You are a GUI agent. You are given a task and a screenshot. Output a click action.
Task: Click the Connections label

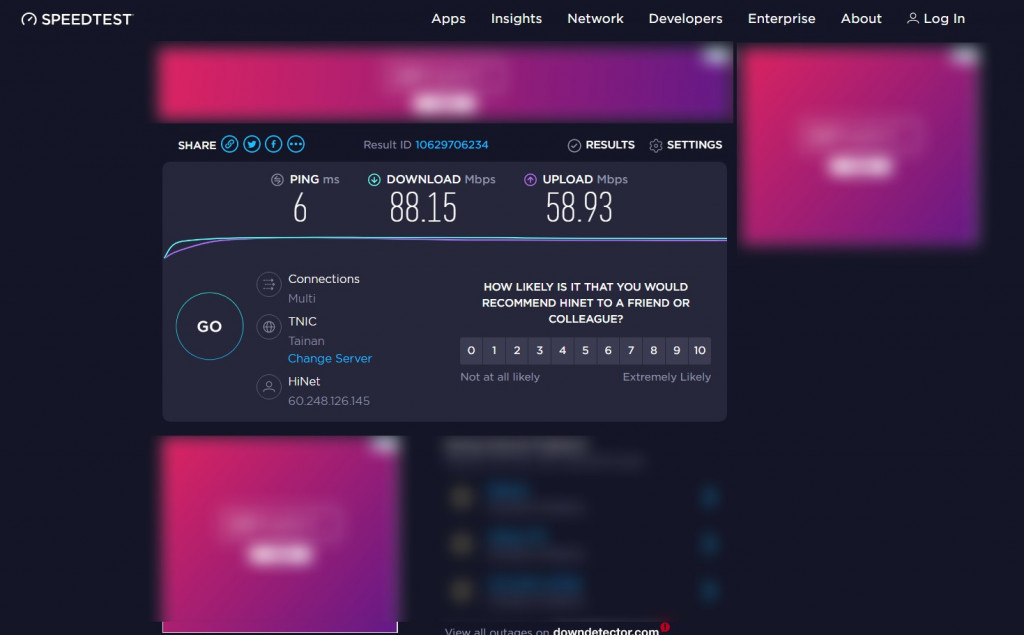point(324,279)
